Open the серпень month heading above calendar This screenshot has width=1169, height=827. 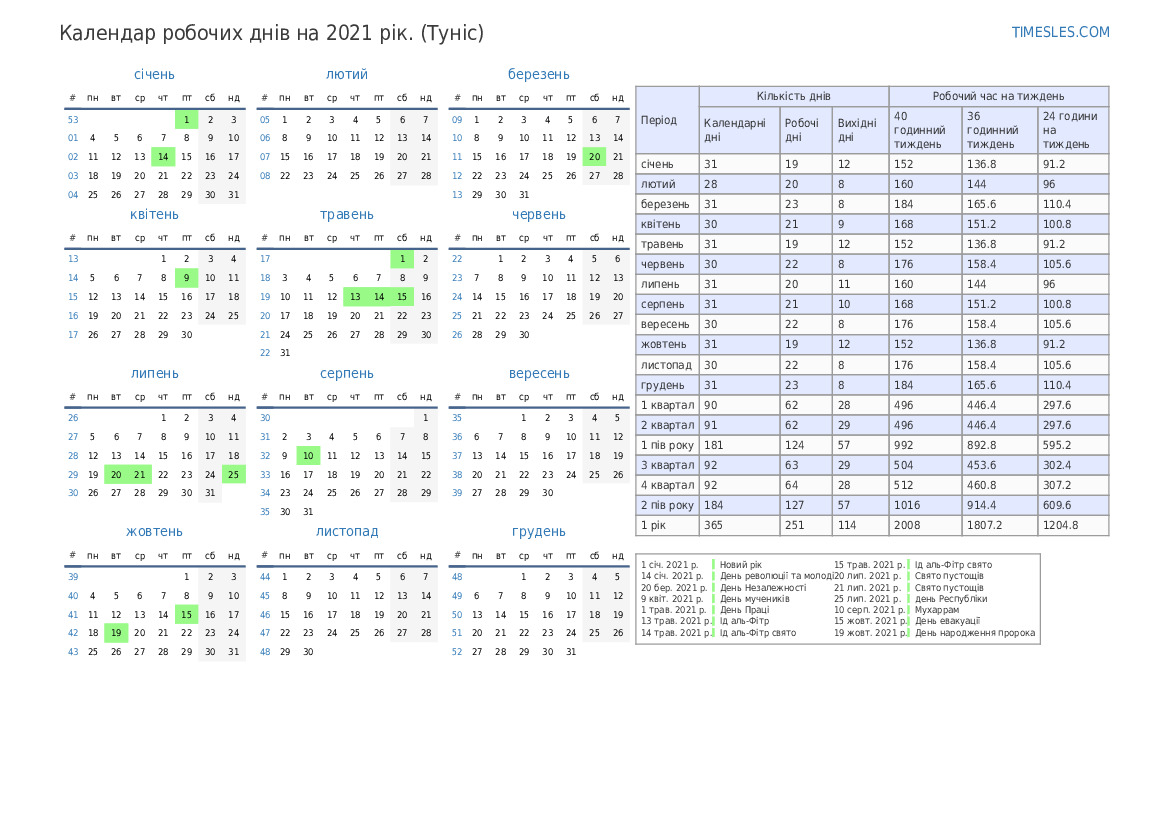click(346, 373)
